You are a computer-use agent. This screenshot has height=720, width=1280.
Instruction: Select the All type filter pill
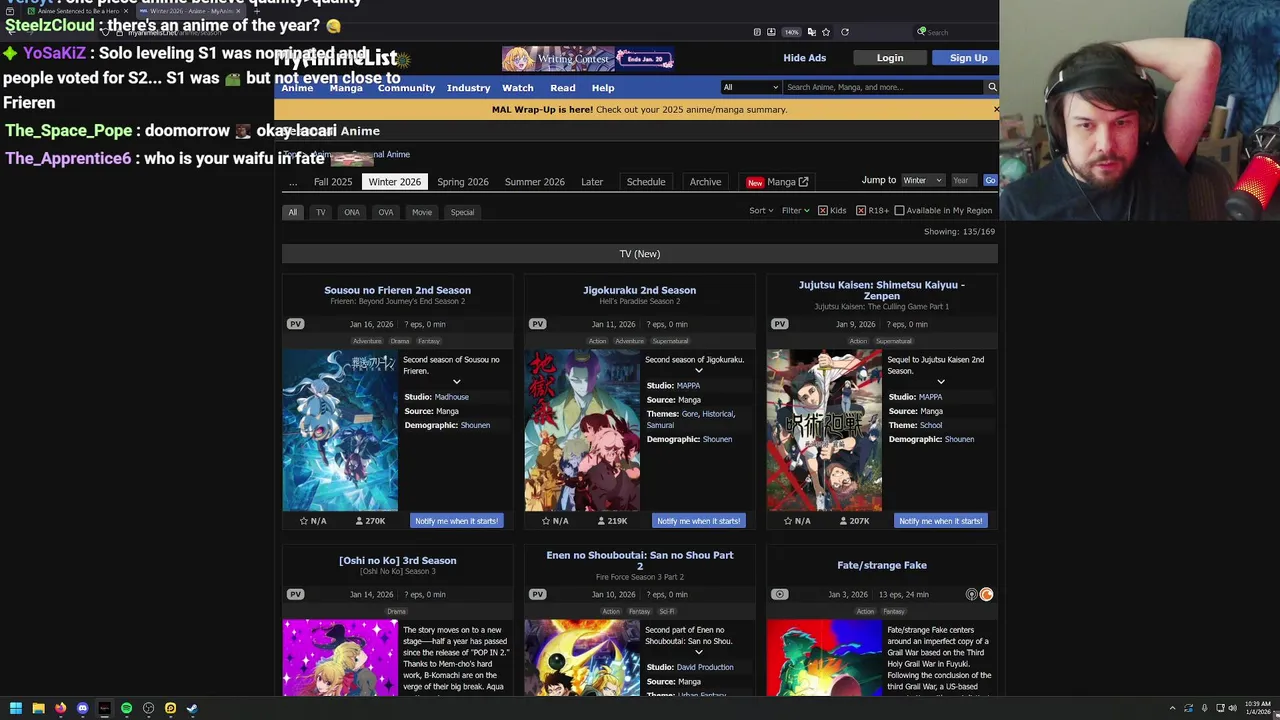pos(293,212)
